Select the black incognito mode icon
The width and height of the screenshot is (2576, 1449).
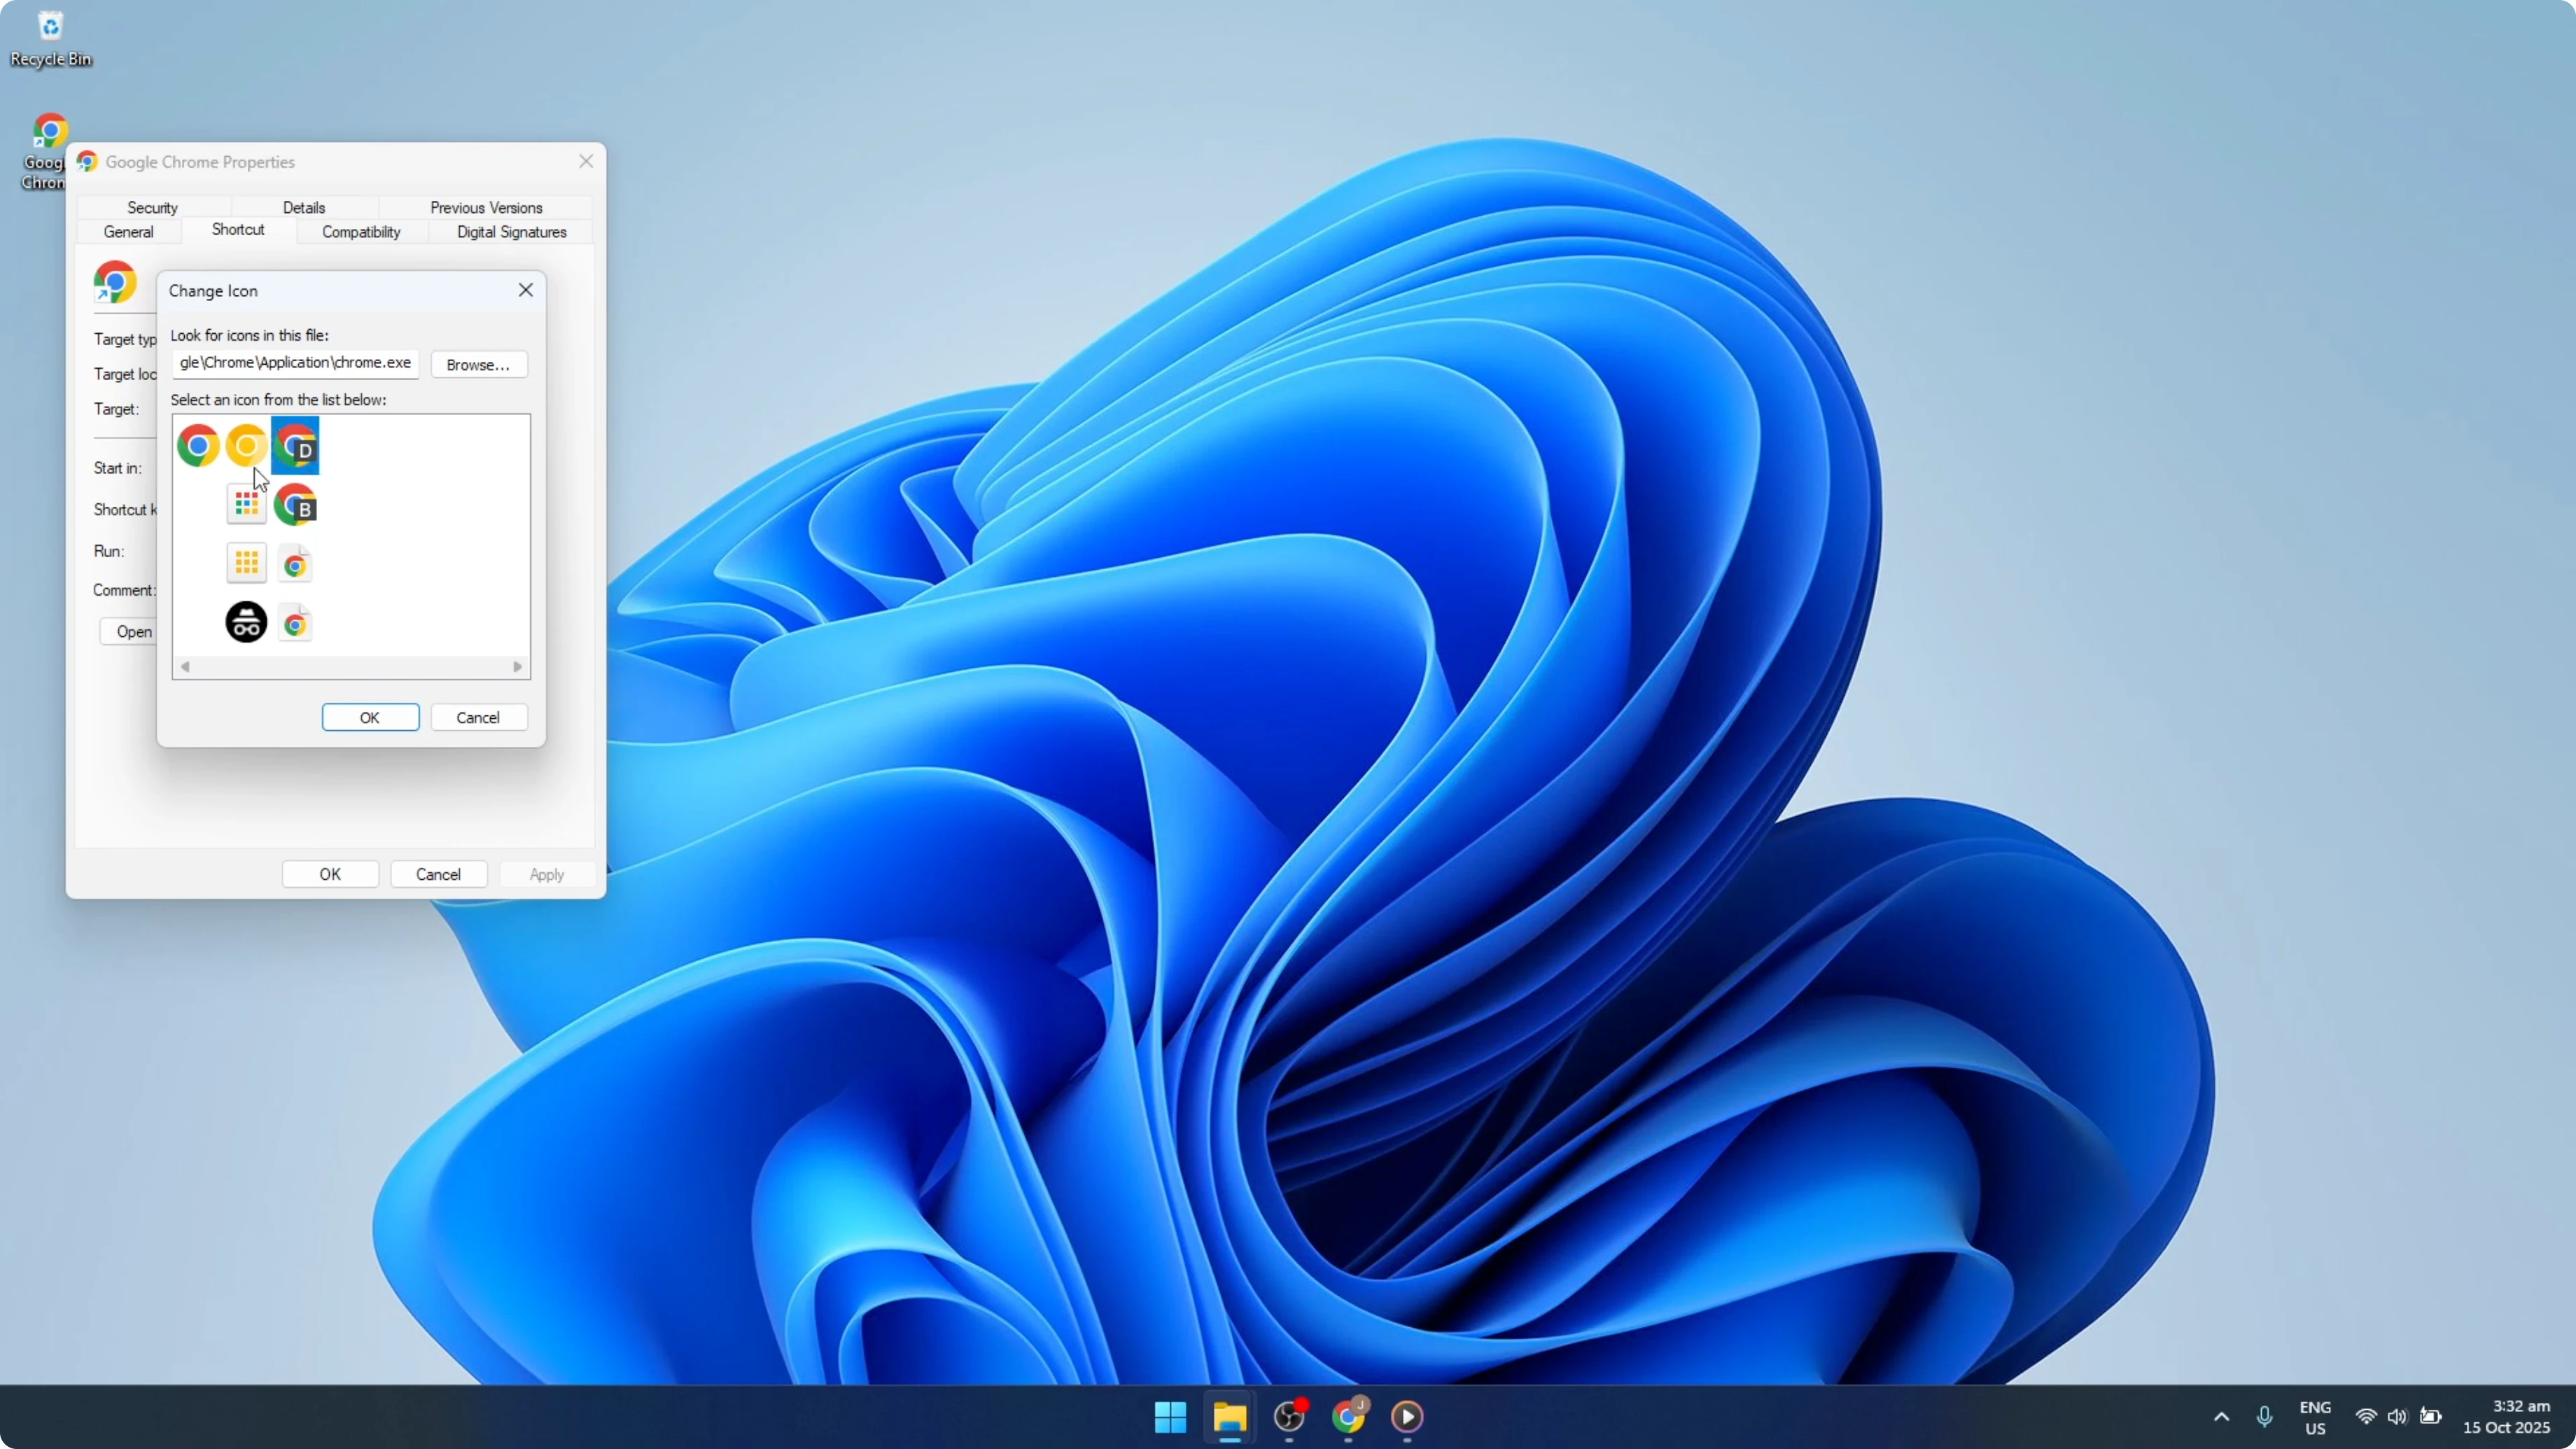[x=246, y=622]
